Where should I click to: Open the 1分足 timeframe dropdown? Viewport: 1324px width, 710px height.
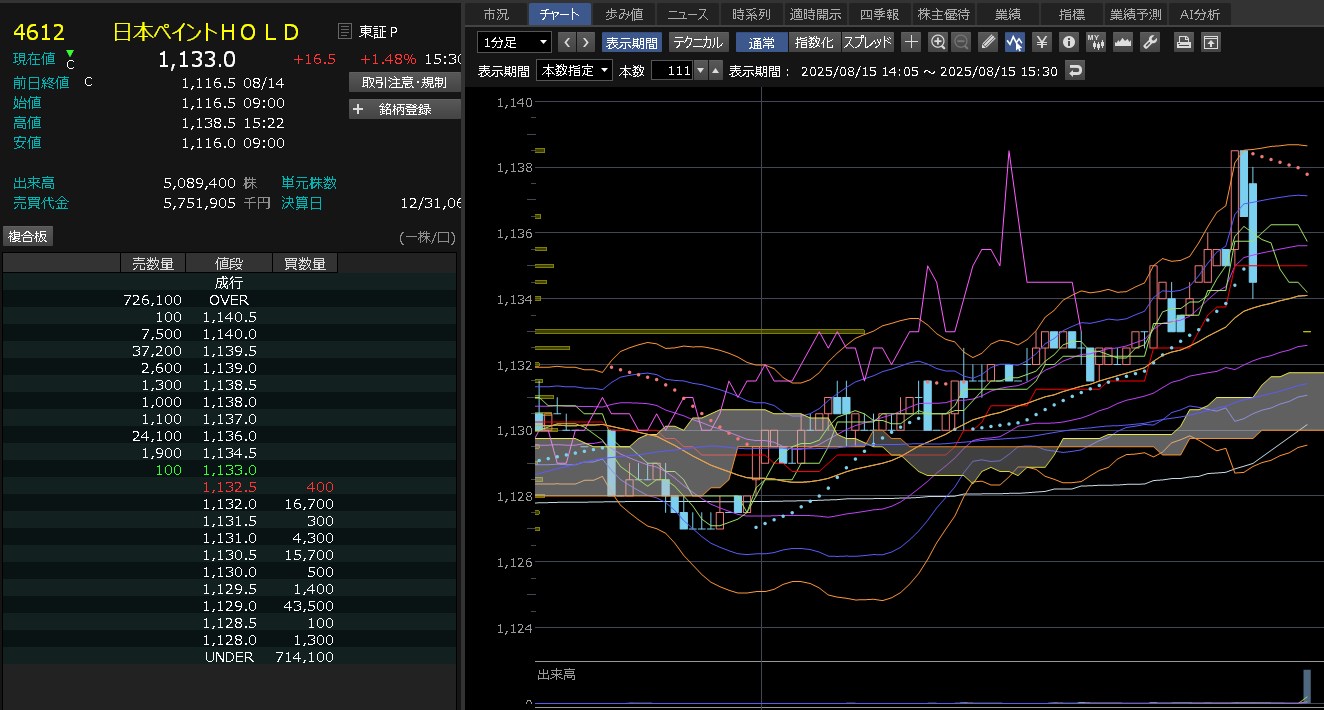tap(514, 42)
